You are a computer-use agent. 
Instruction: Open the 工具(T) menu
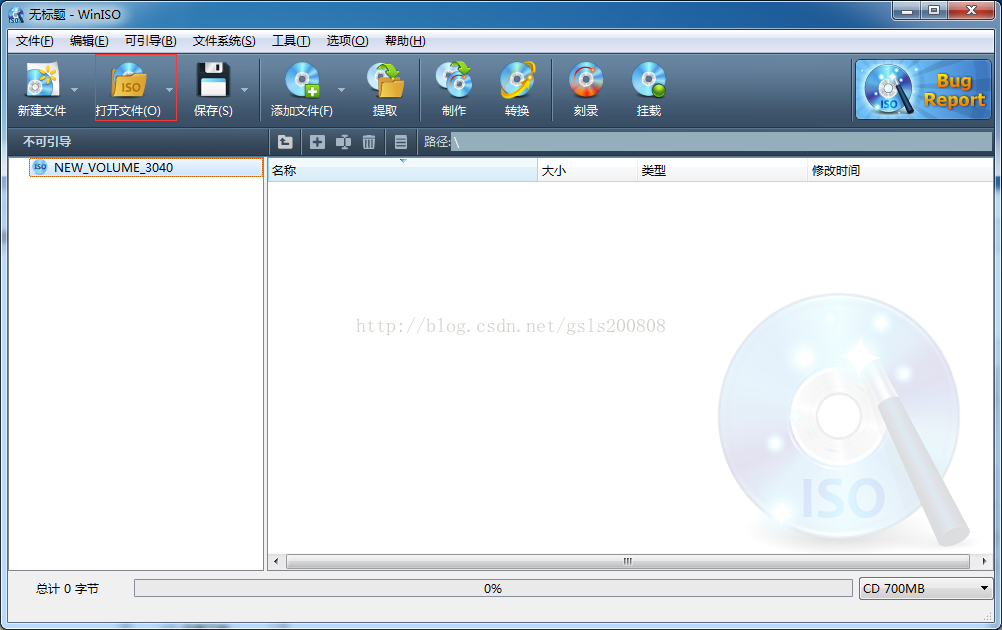pyautogui.click(x=291, y=41)
